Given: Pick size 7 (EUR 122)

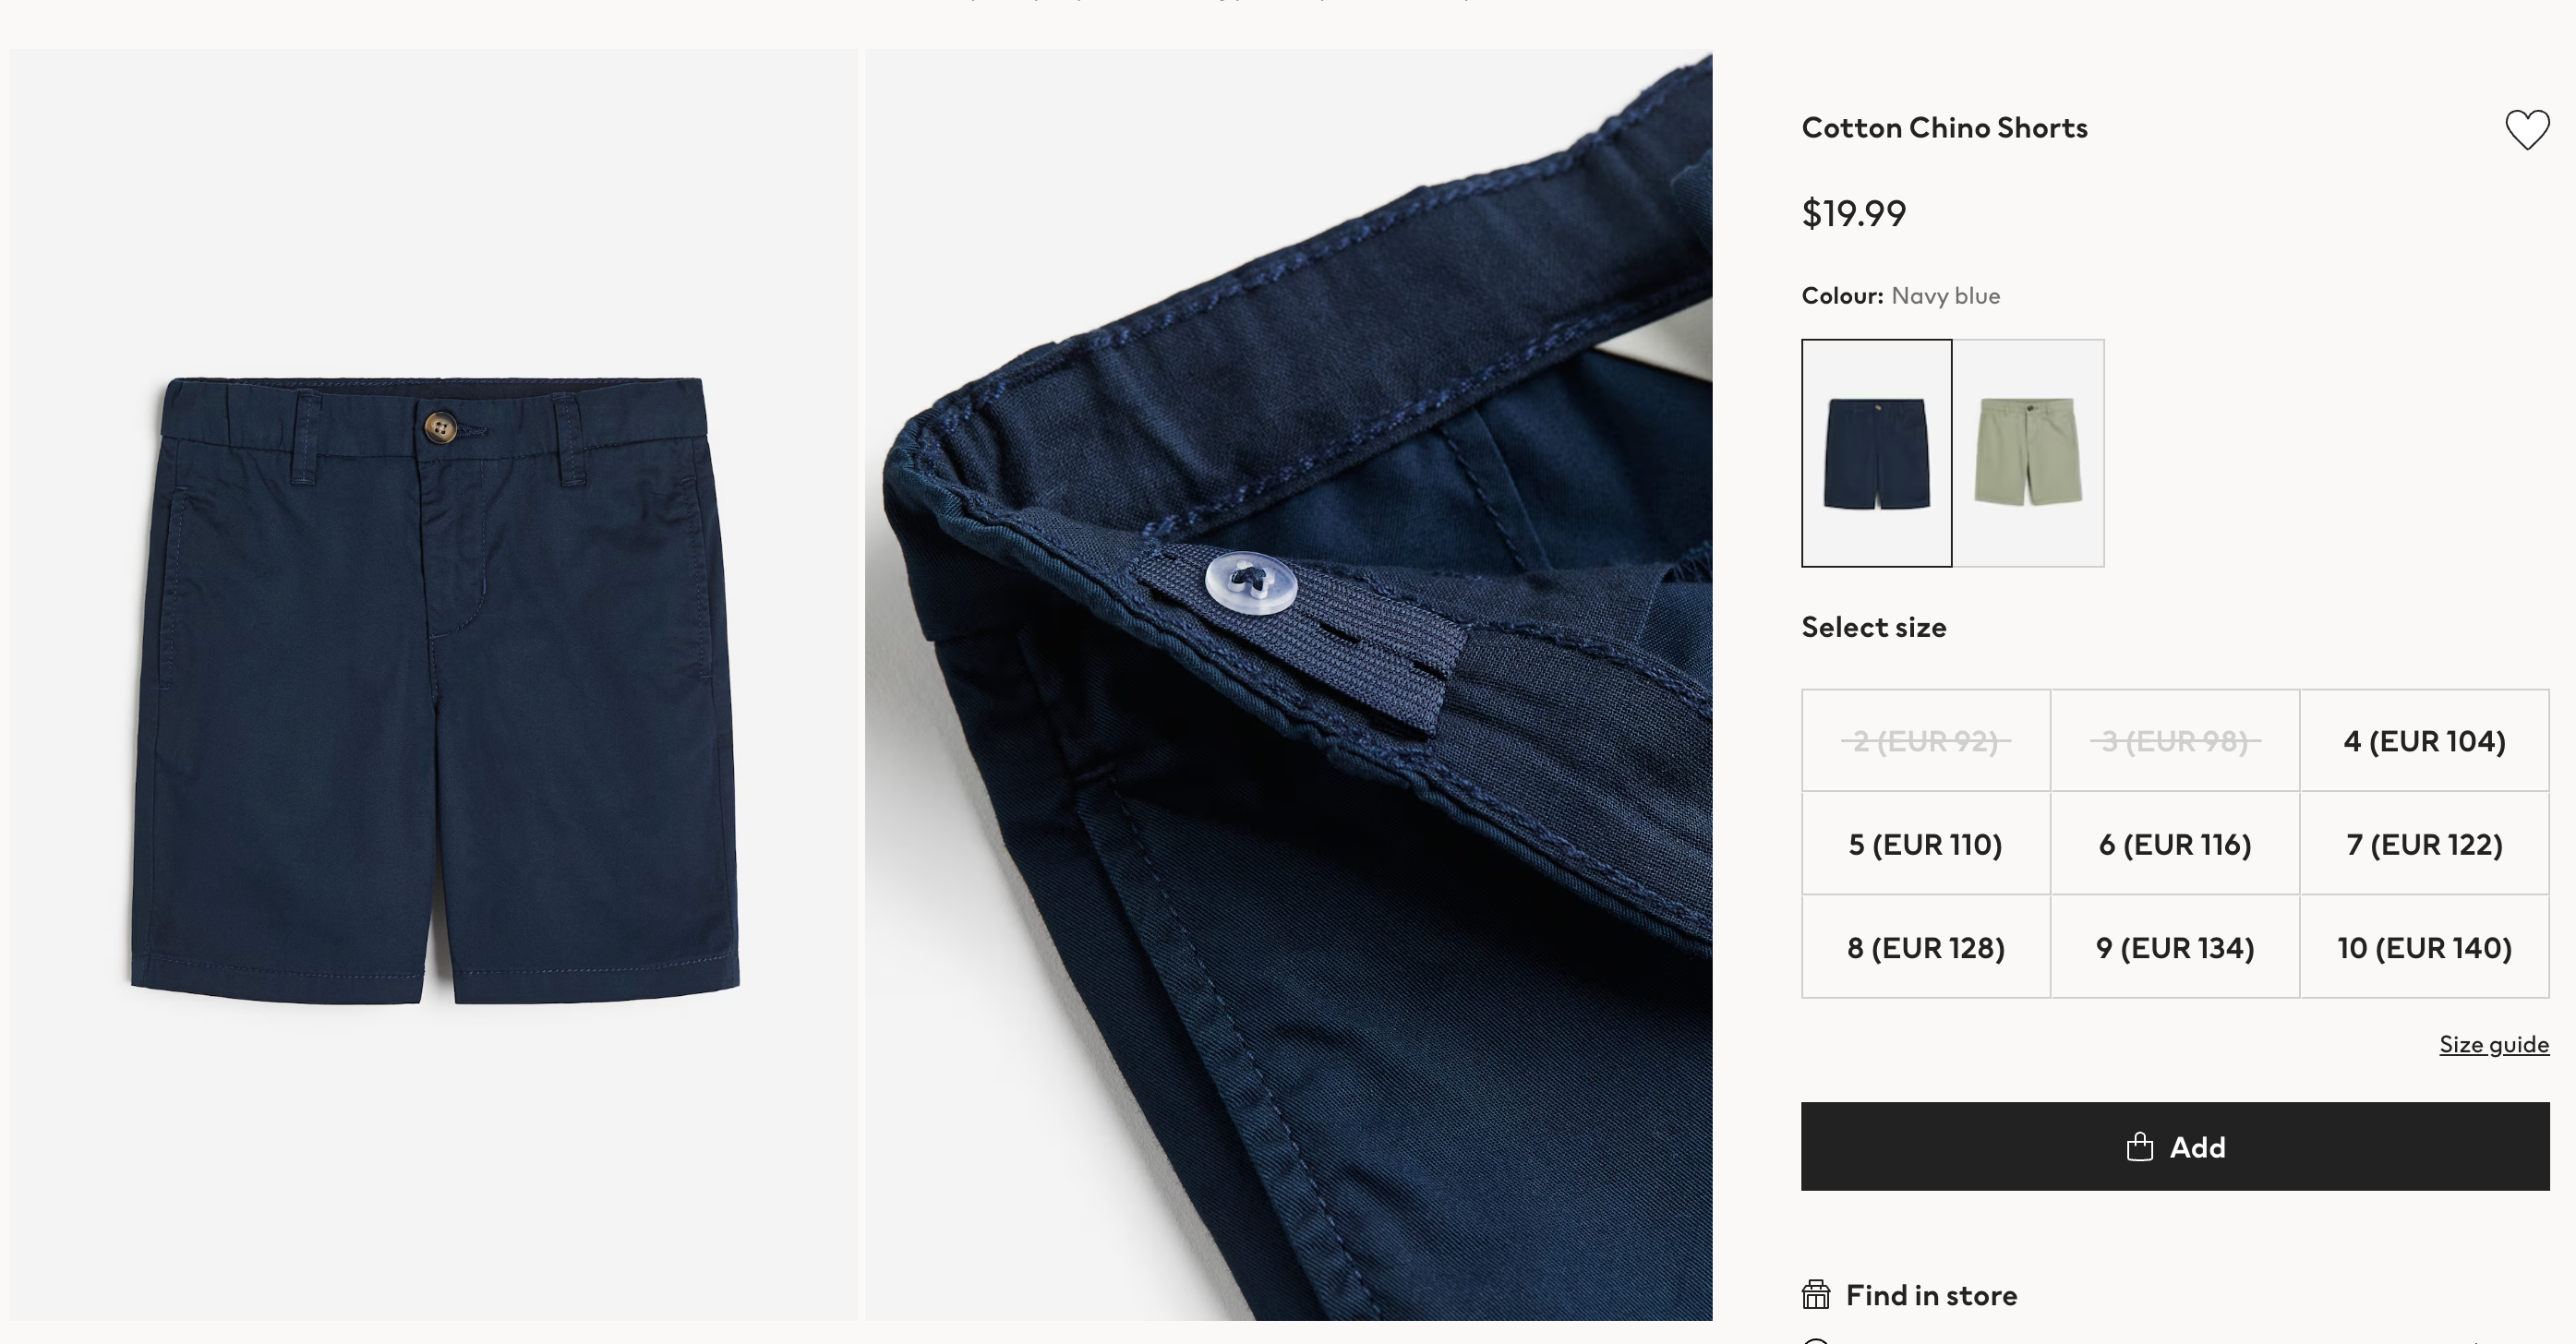Looking at the screenshot, I should pos(2424,844).
